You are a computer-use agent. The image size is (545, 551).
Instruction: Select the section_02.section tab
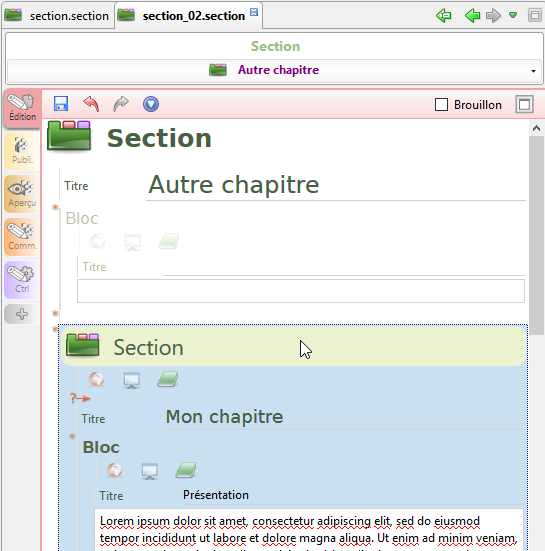click(x=188, y=15)
